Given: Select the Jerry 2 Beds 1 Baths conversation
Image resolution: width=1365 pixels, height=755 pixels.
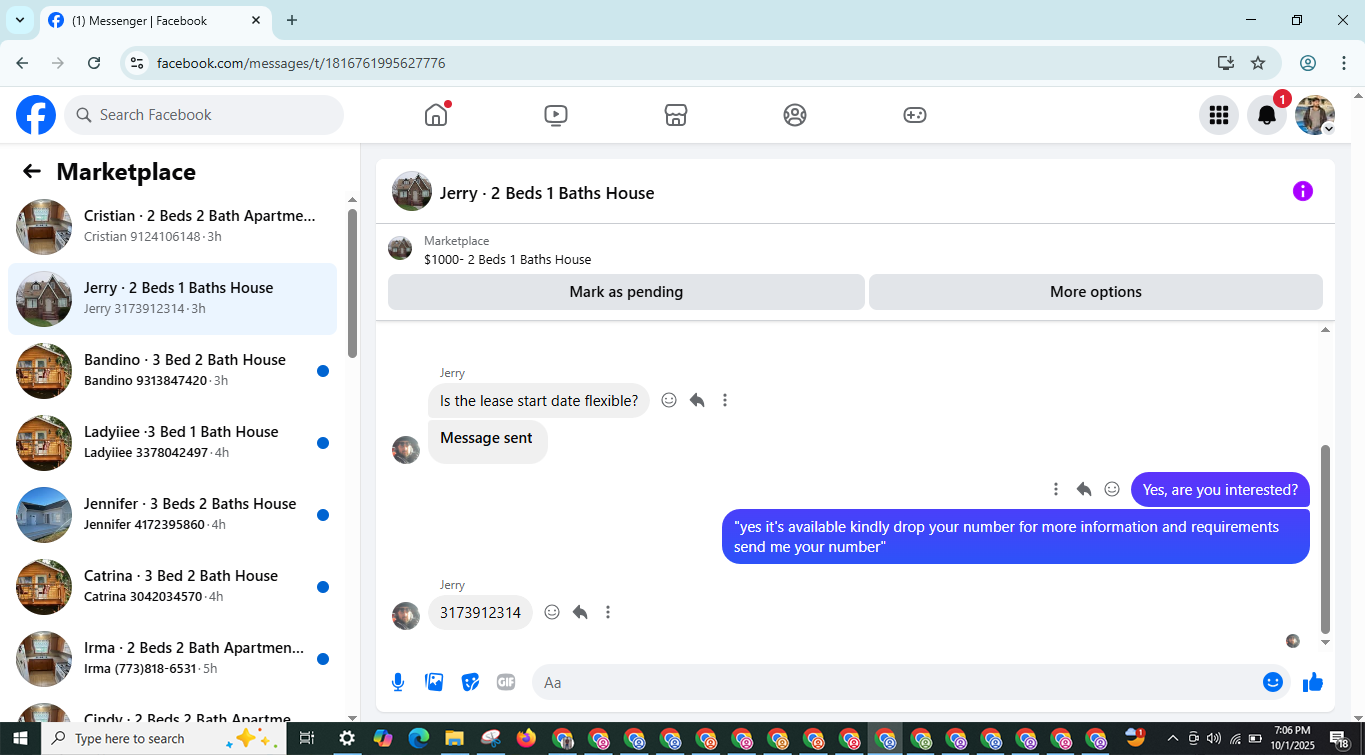Looking at the screenshot, I should pyautogui.click(x=172, y=299).
